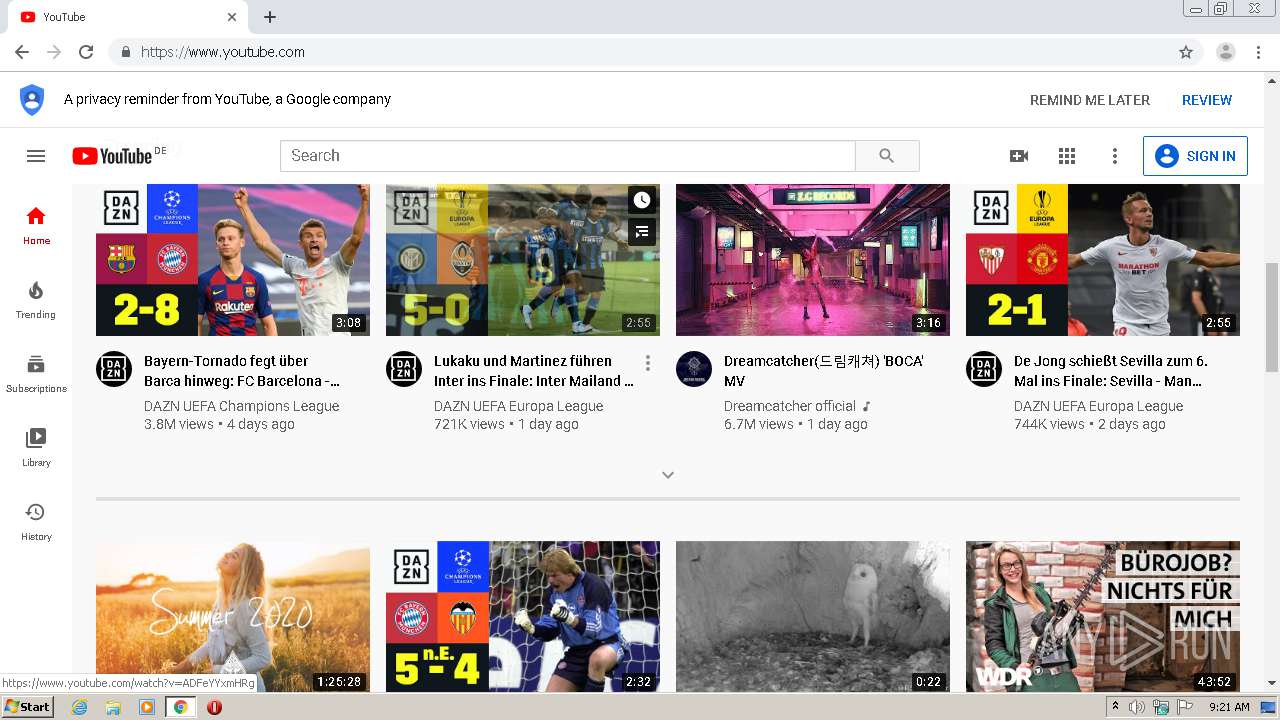Reload the YouTube page
1280x720 pixels.
(86, 52)
